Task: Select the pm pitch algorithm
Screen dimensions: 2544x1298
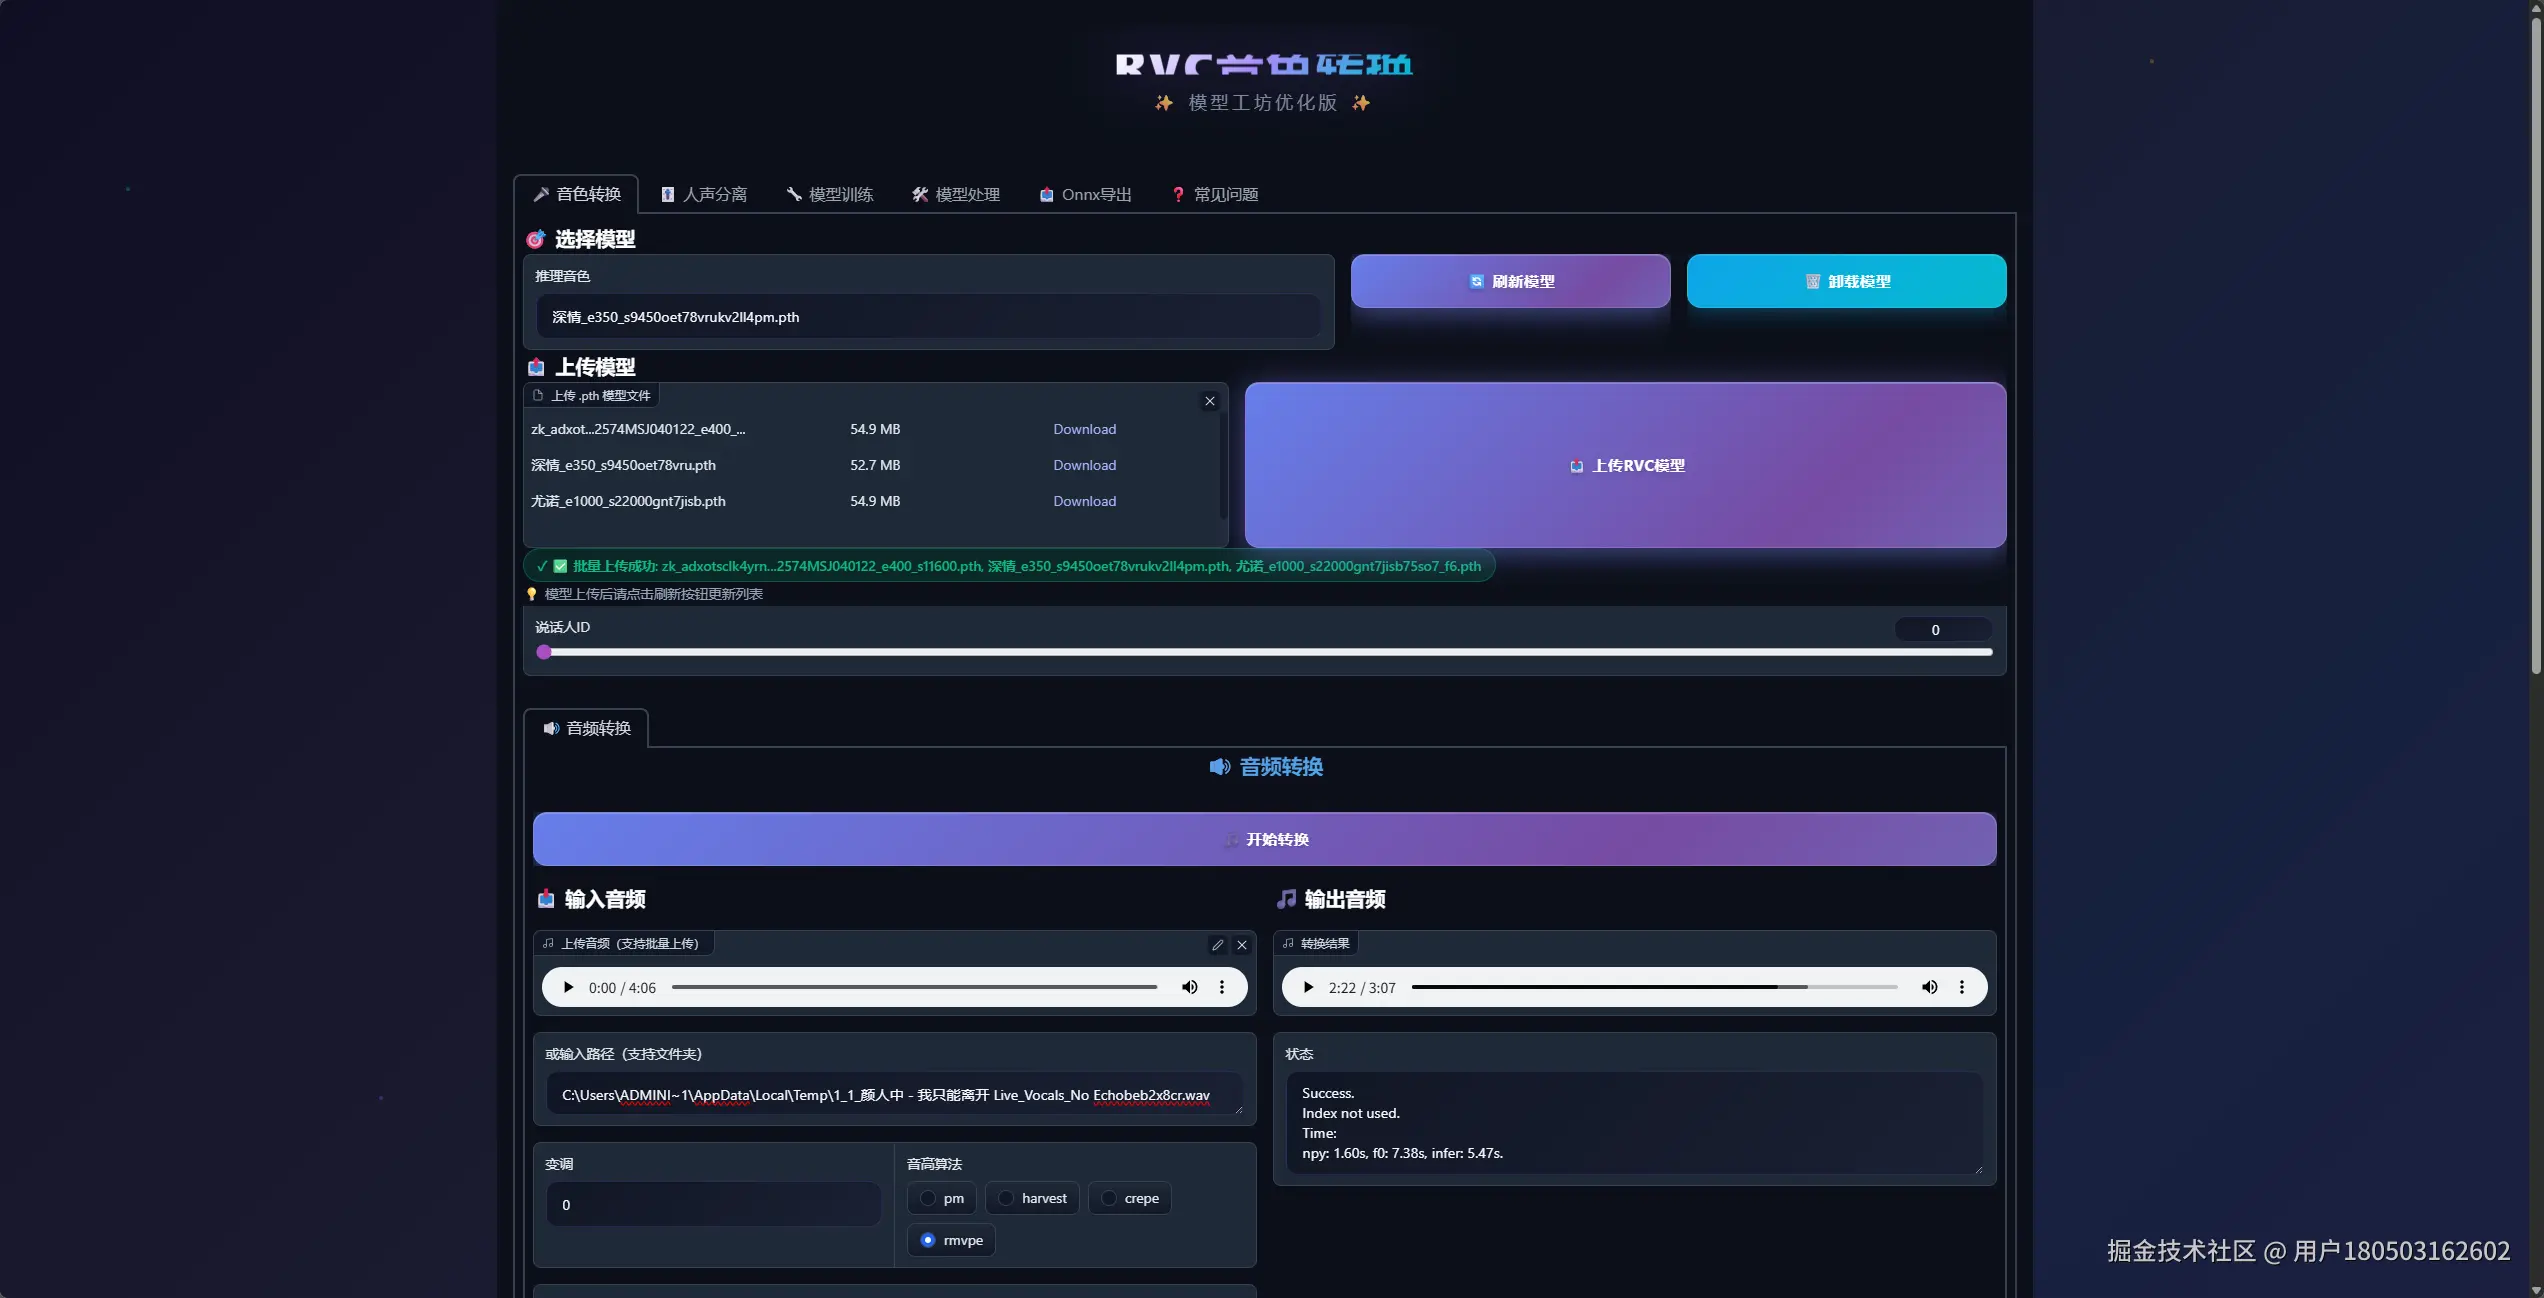Action: click(928, 1198)
